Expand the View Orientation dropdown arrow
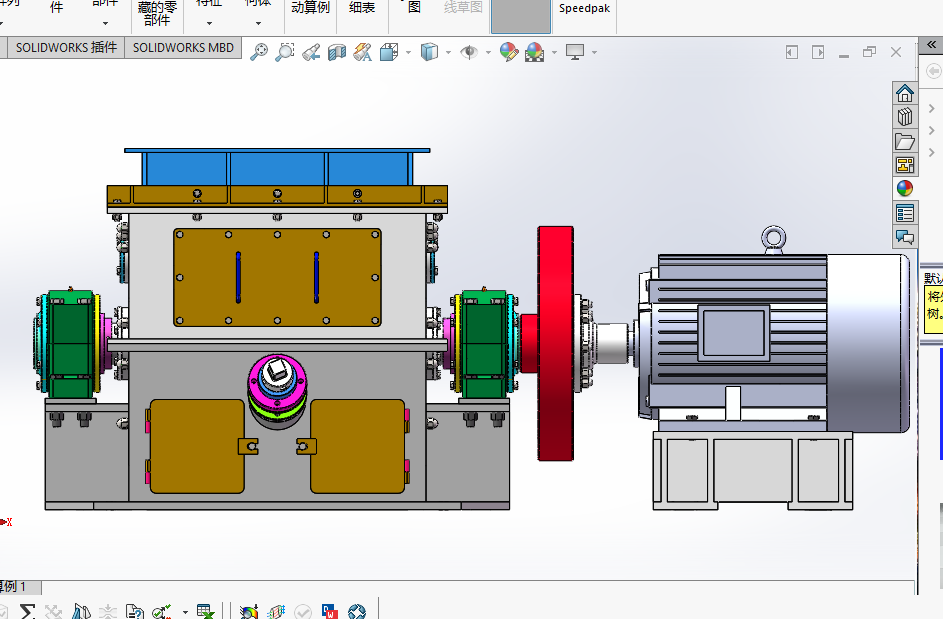 coord(408,52)
